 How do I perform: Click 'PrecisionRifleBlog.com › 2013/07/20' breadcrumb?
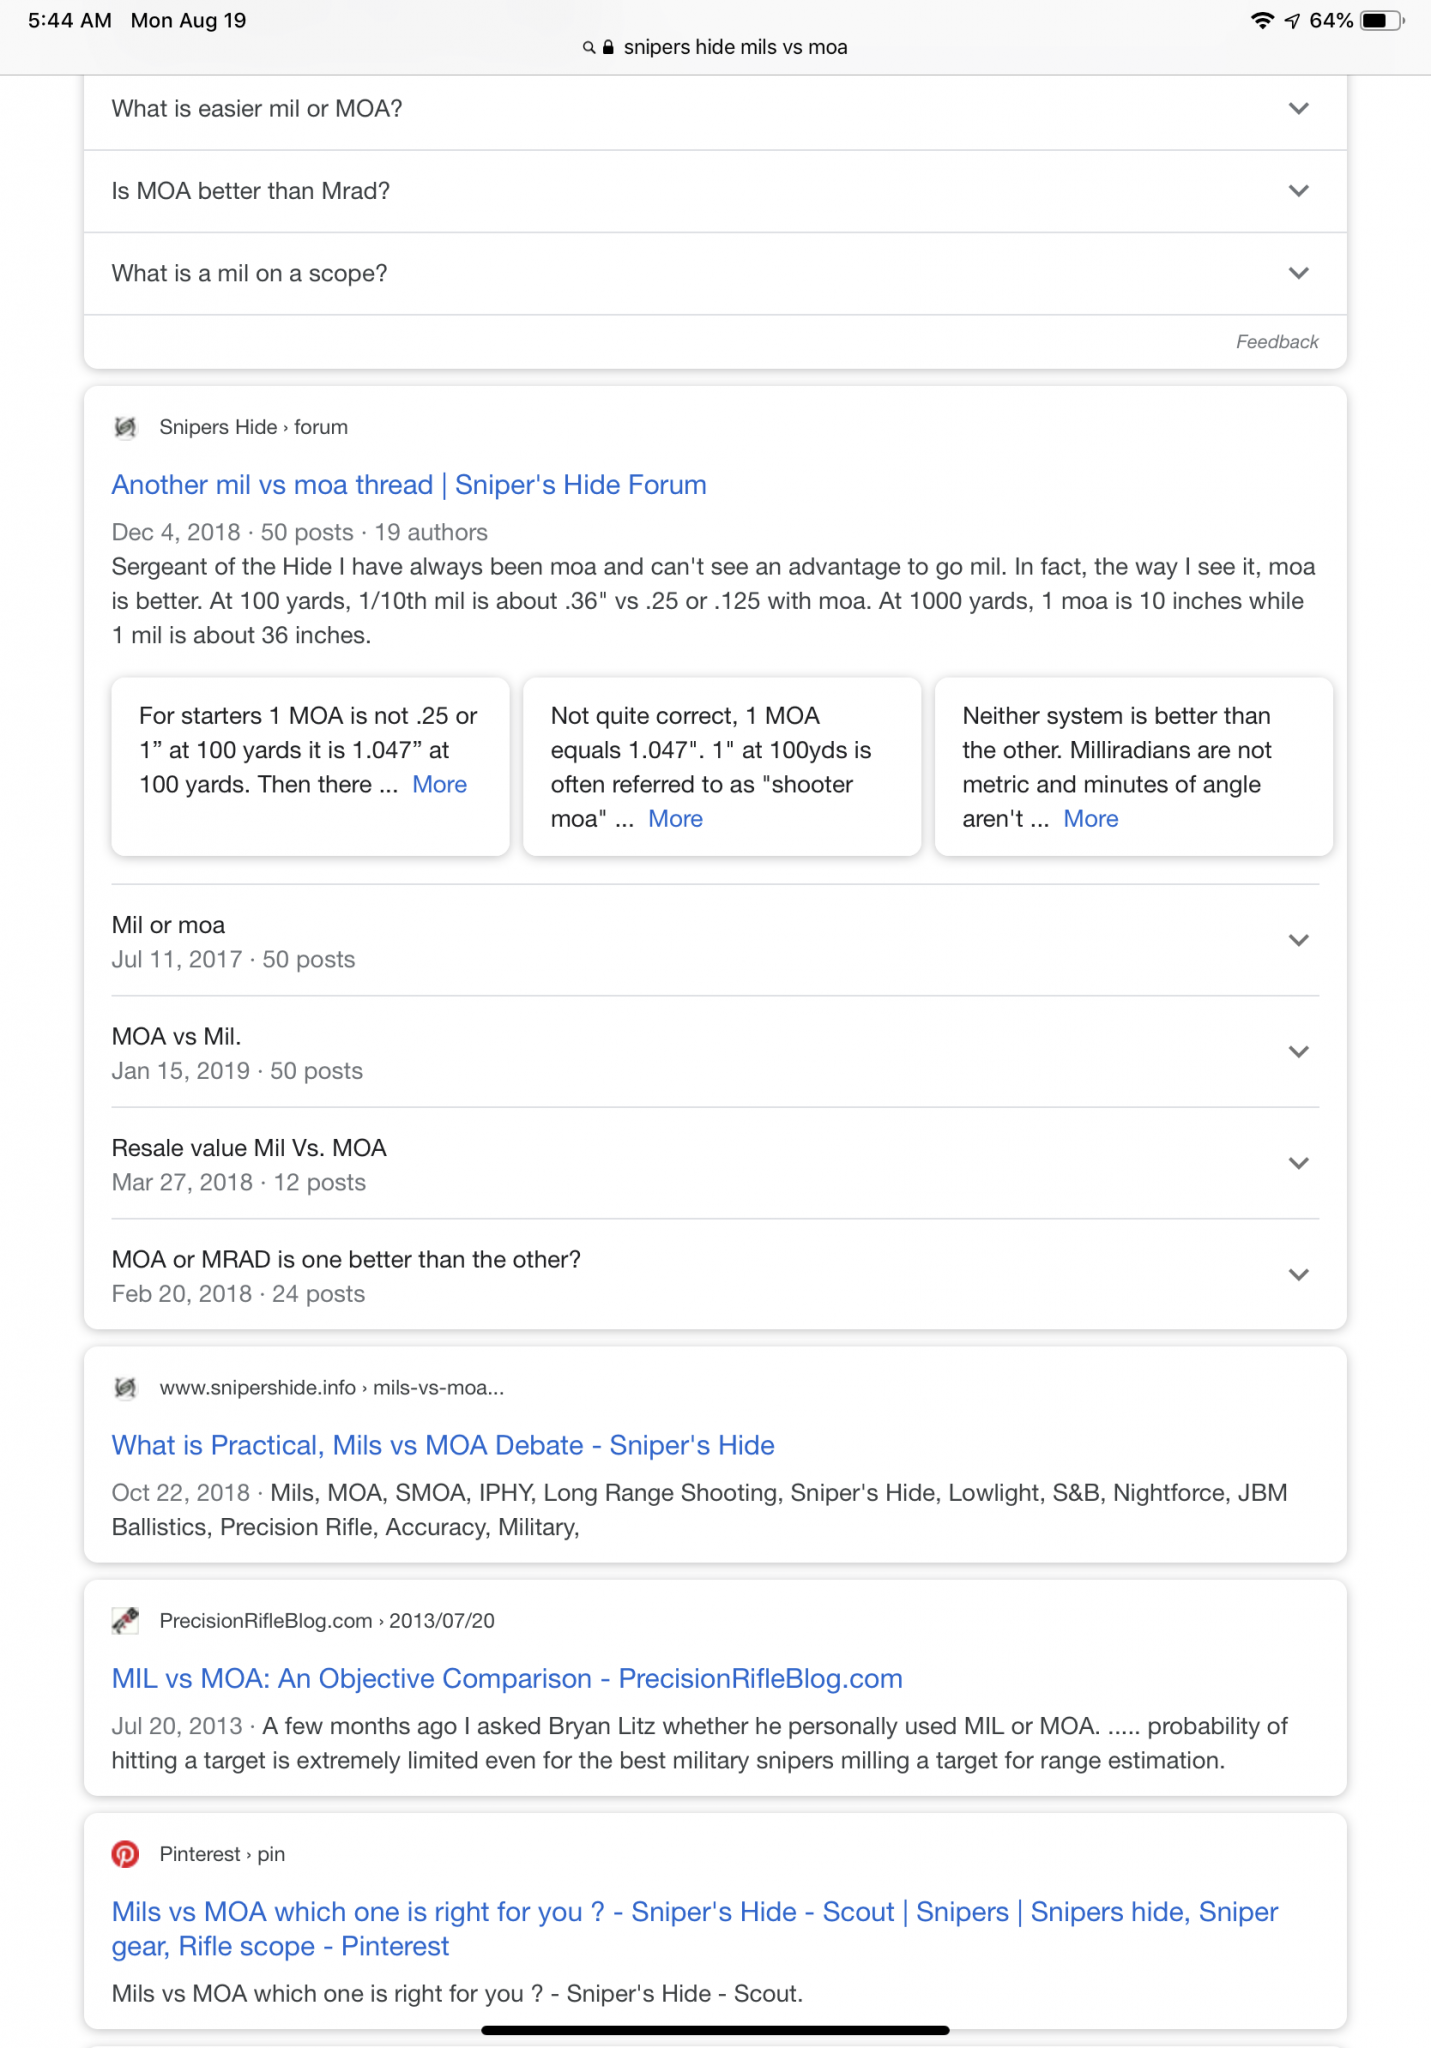pyautogui.click(x=327, y=1621)
